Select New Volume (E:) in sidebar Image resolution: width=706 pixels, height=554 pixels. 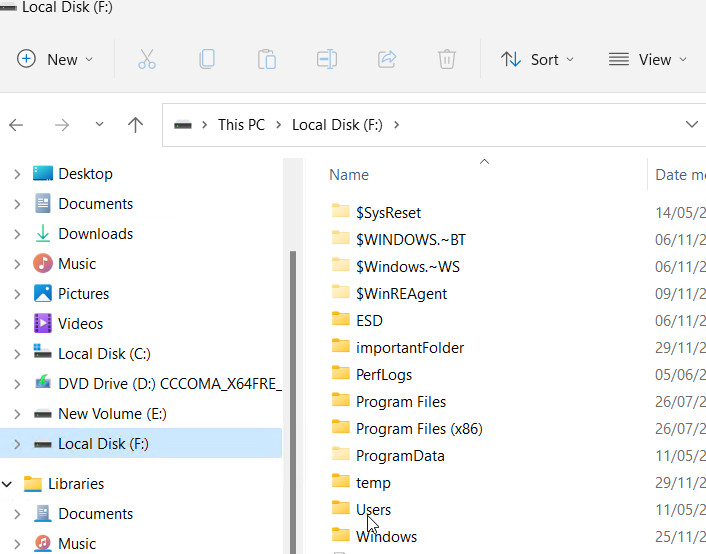[112, 414]
